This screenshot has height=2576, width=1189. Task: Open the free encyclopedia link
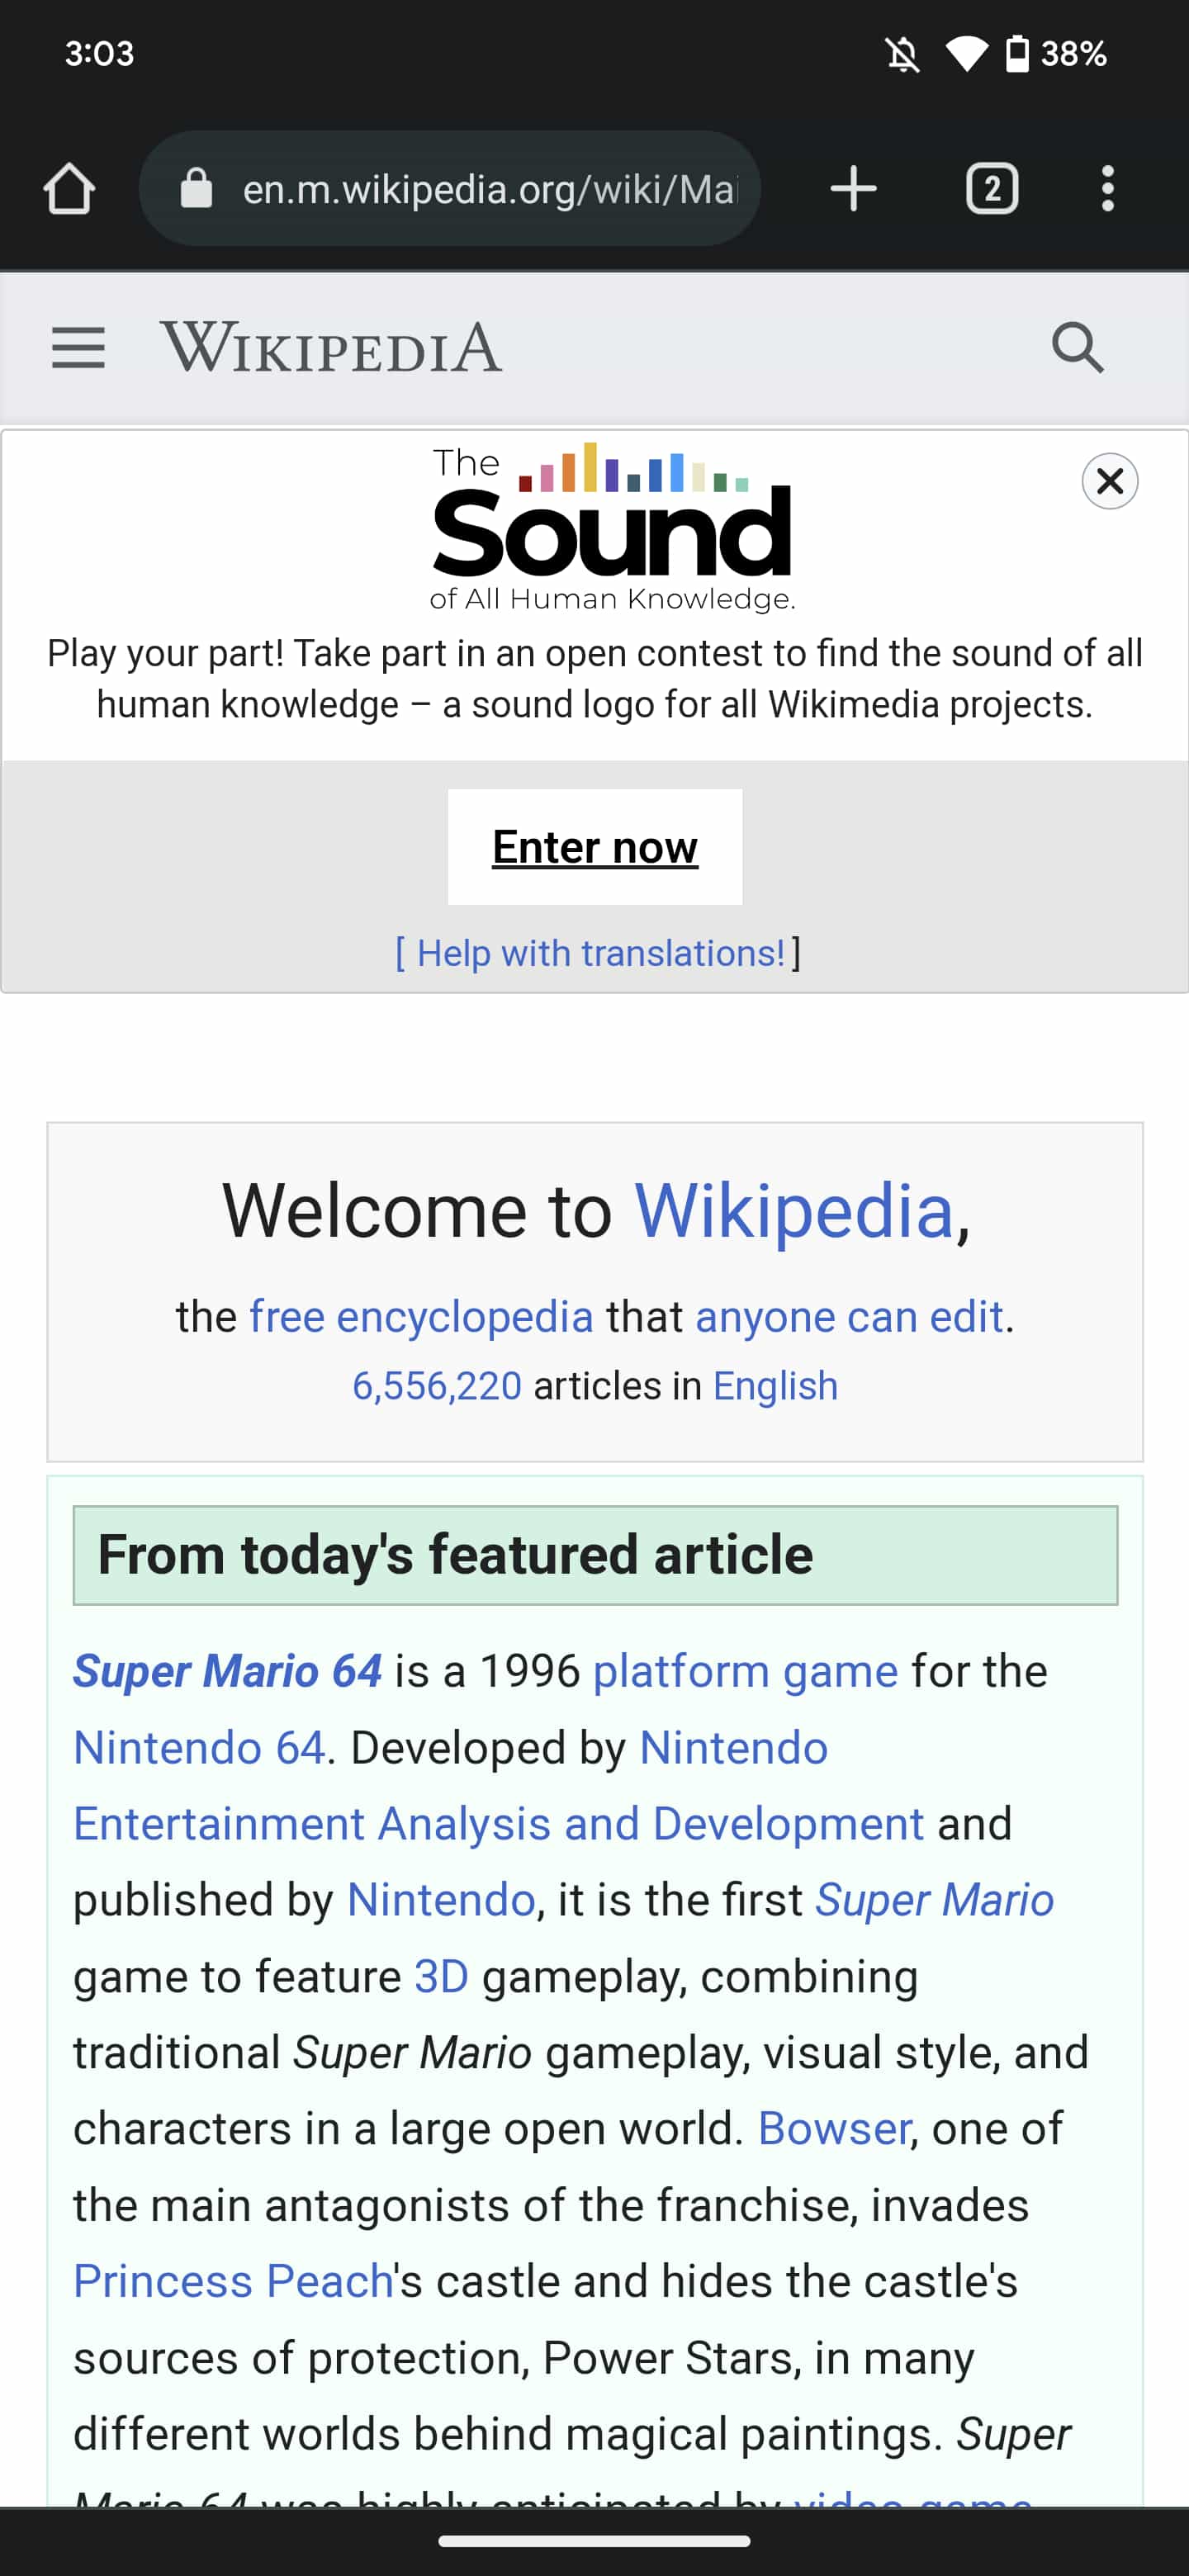click(421, 1317)
